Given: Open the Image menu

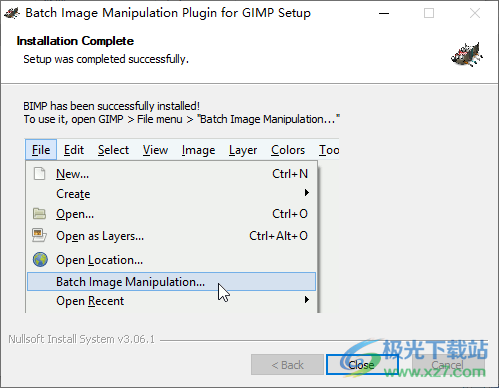Looking at the screenshot, I should tap(198, 150).
